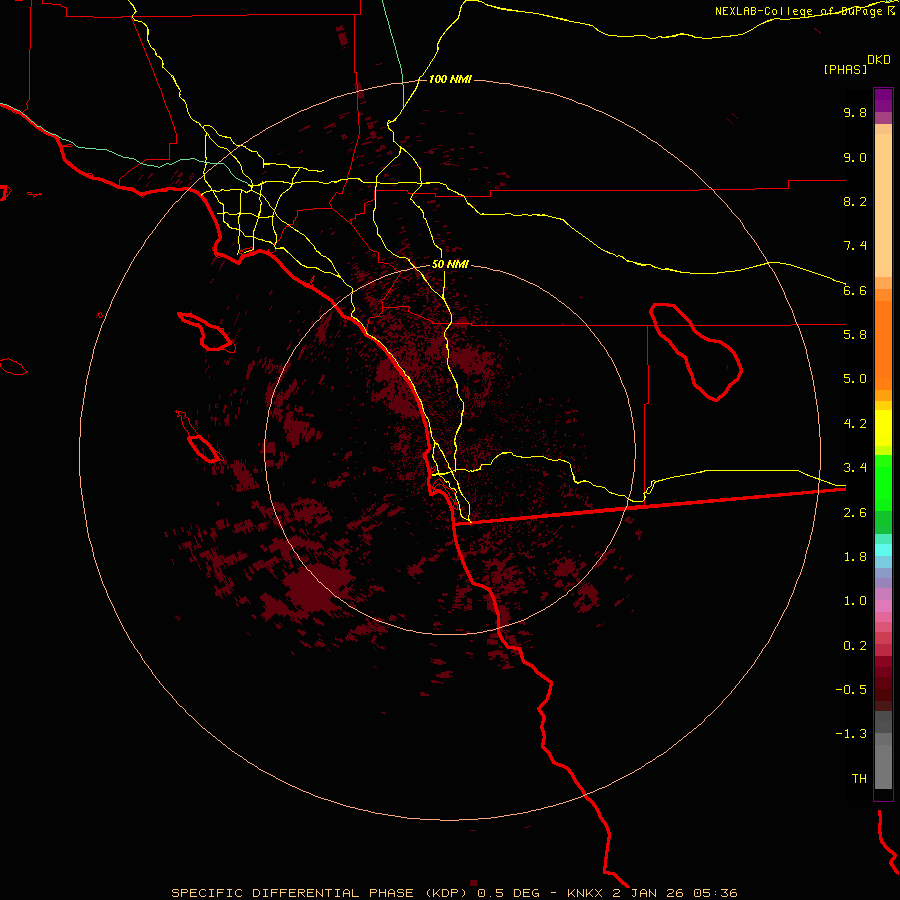Click the 2.6 scale value
The width and height of the screenshot is (900, 900).
(855, 513)
